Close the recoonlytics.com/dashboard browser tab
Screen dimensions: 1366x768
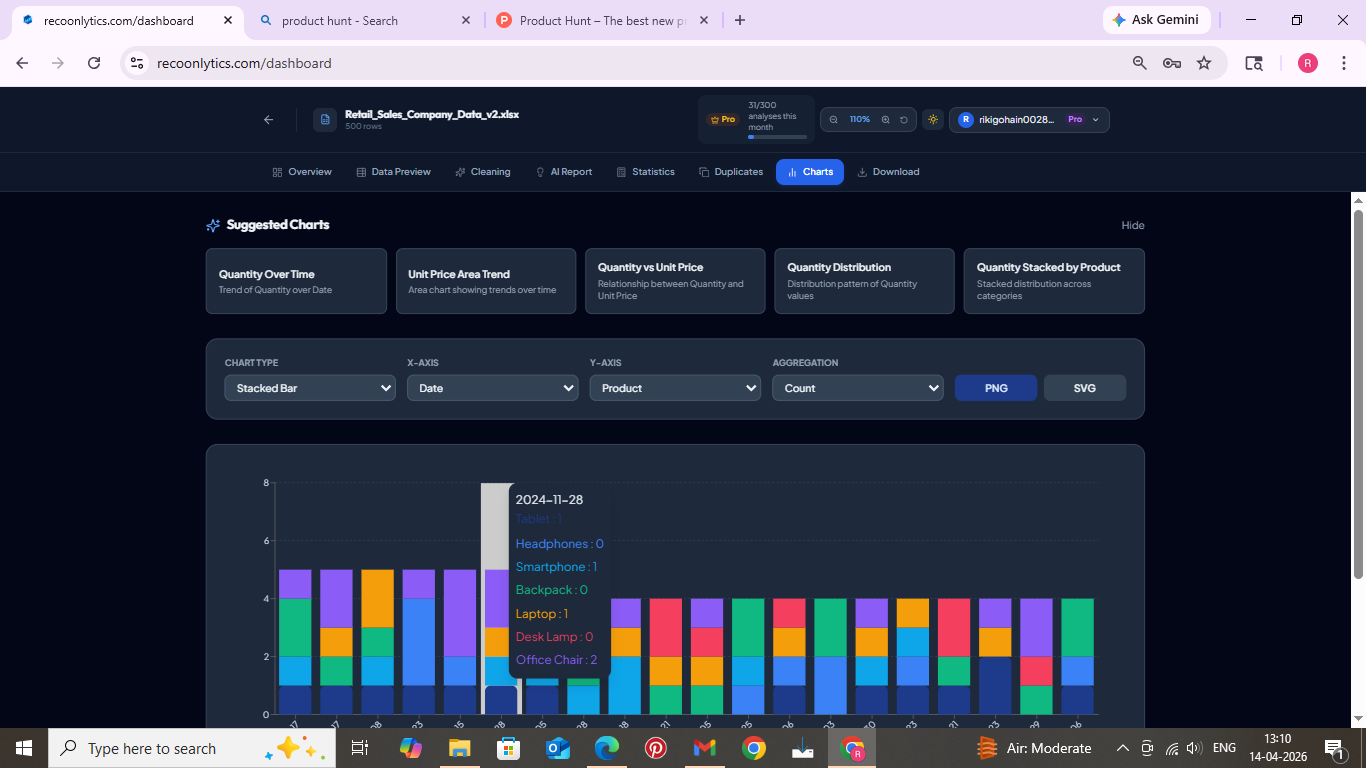(229, 20)
